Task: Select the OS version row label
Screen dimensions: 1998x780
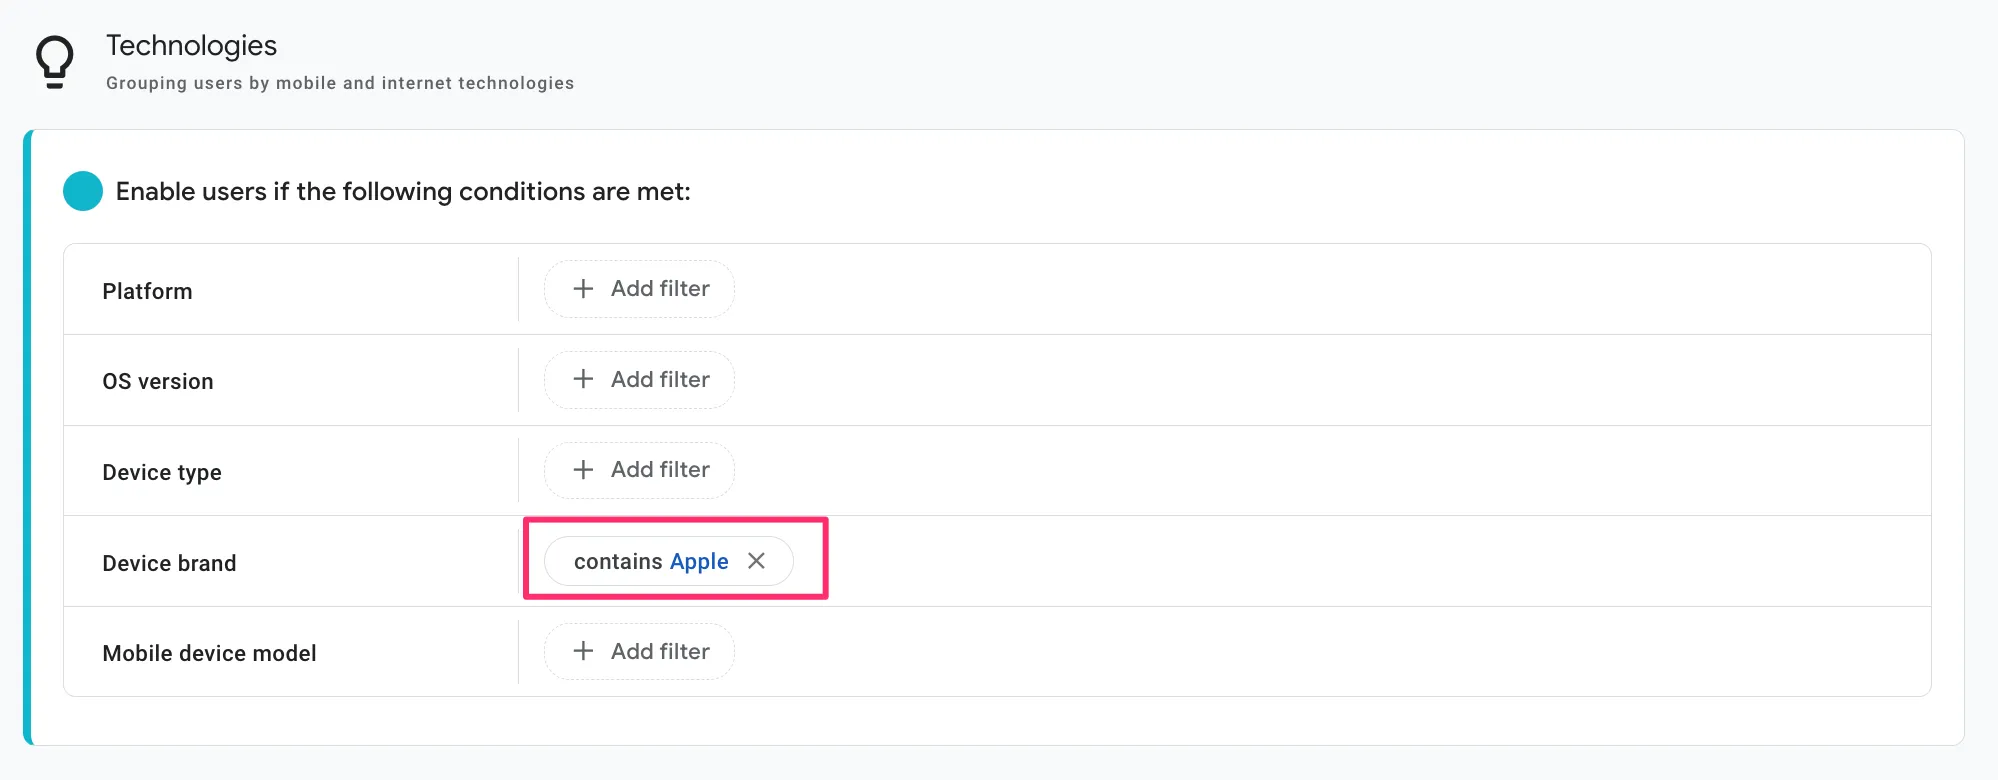Action: [x=158, y=381]
